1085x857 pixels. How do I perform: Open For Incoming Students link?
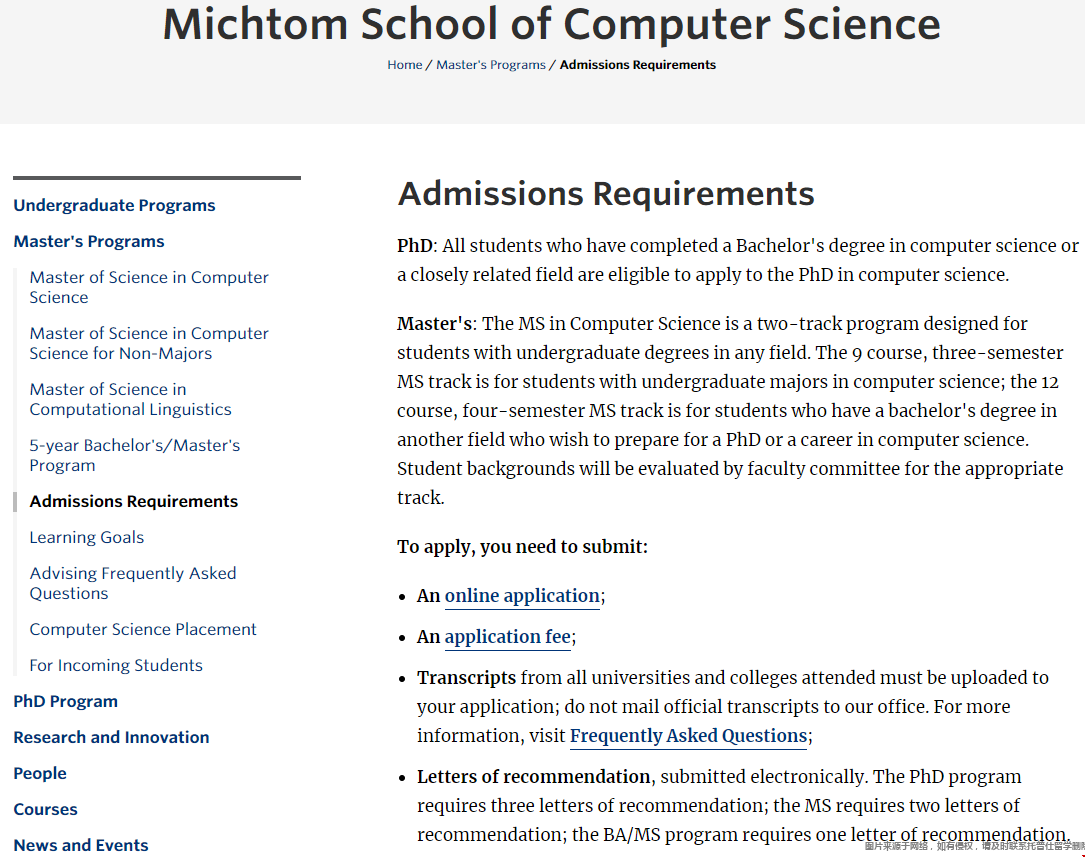click(116, 665)
